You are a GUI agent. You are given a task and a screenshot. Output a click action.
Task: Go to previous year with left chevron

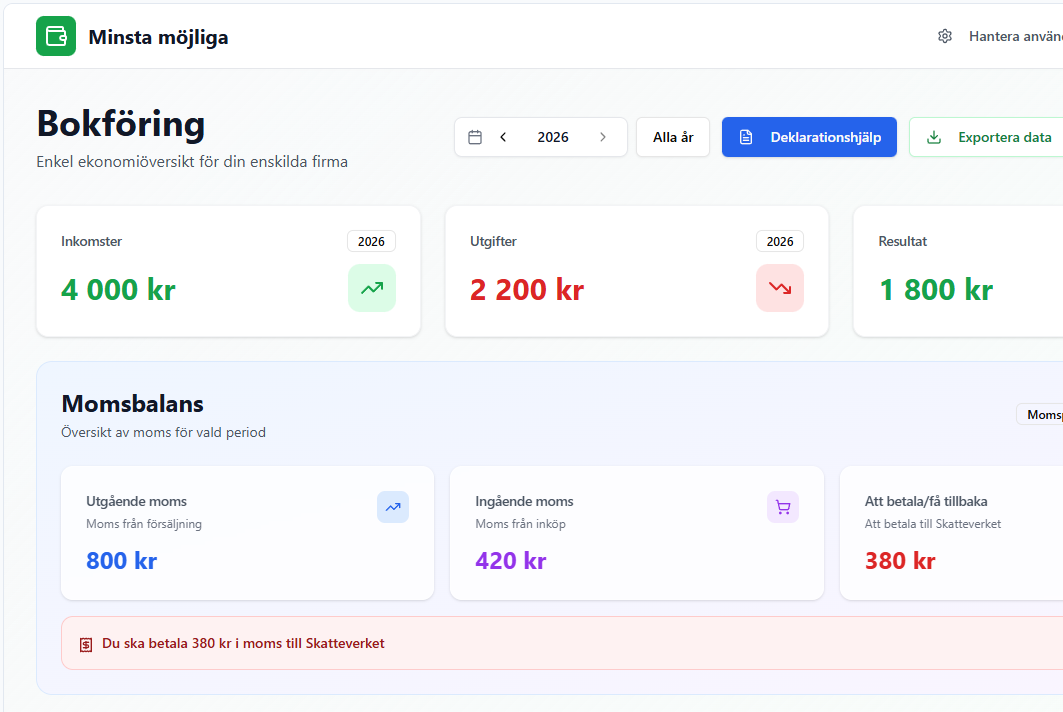pyautogui.click(x=503, y=138)
